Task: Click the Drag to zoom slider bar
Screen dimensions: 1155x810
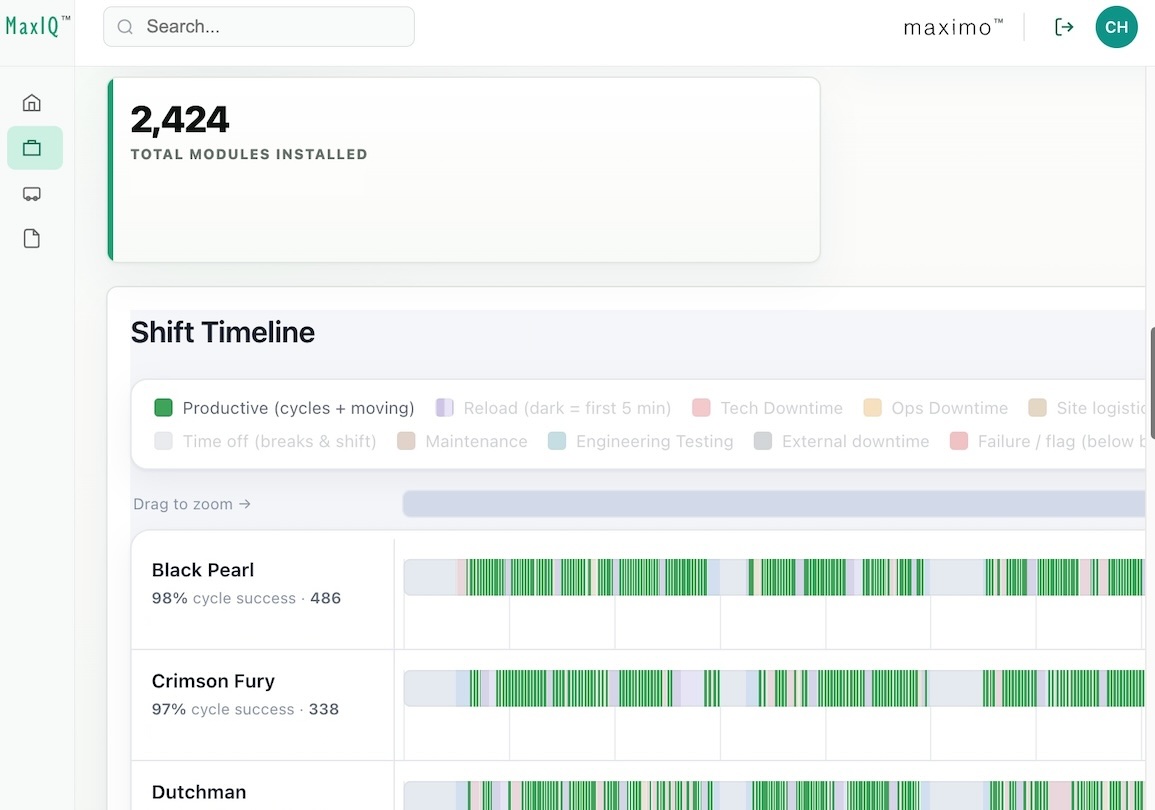Action: 774,504
